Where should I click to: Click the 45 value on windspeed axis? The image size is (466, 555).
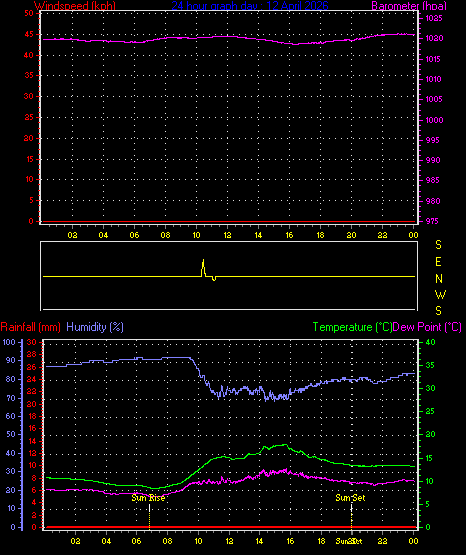pyautogui.click(x=29, y=34)
